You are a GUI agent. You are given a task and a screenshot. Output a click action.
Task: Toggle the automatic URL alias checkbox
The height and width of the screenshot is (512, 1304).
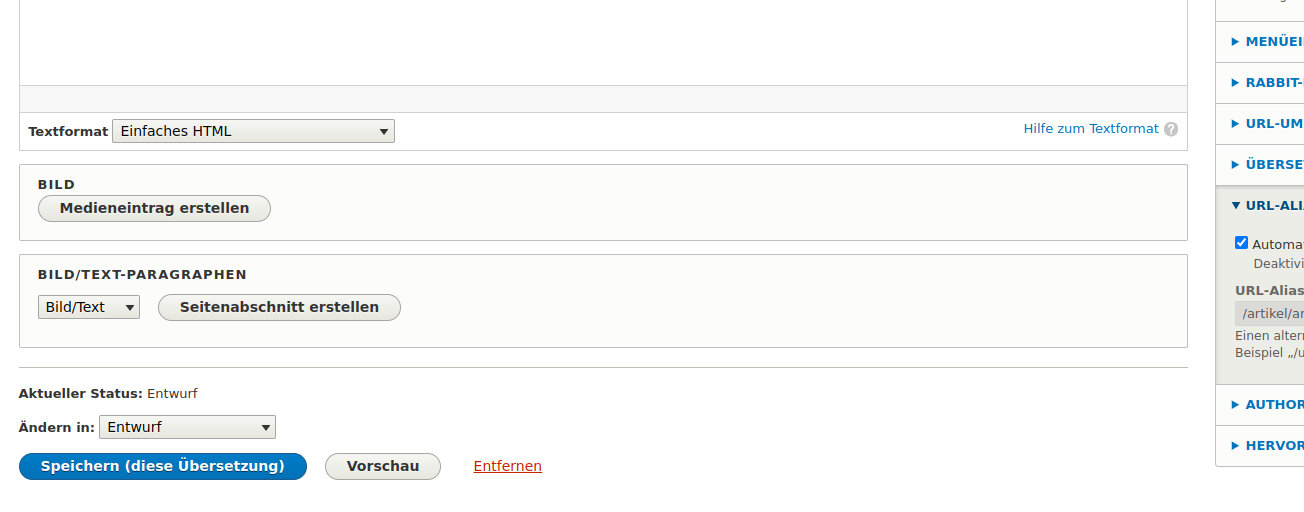[1242, 243]
